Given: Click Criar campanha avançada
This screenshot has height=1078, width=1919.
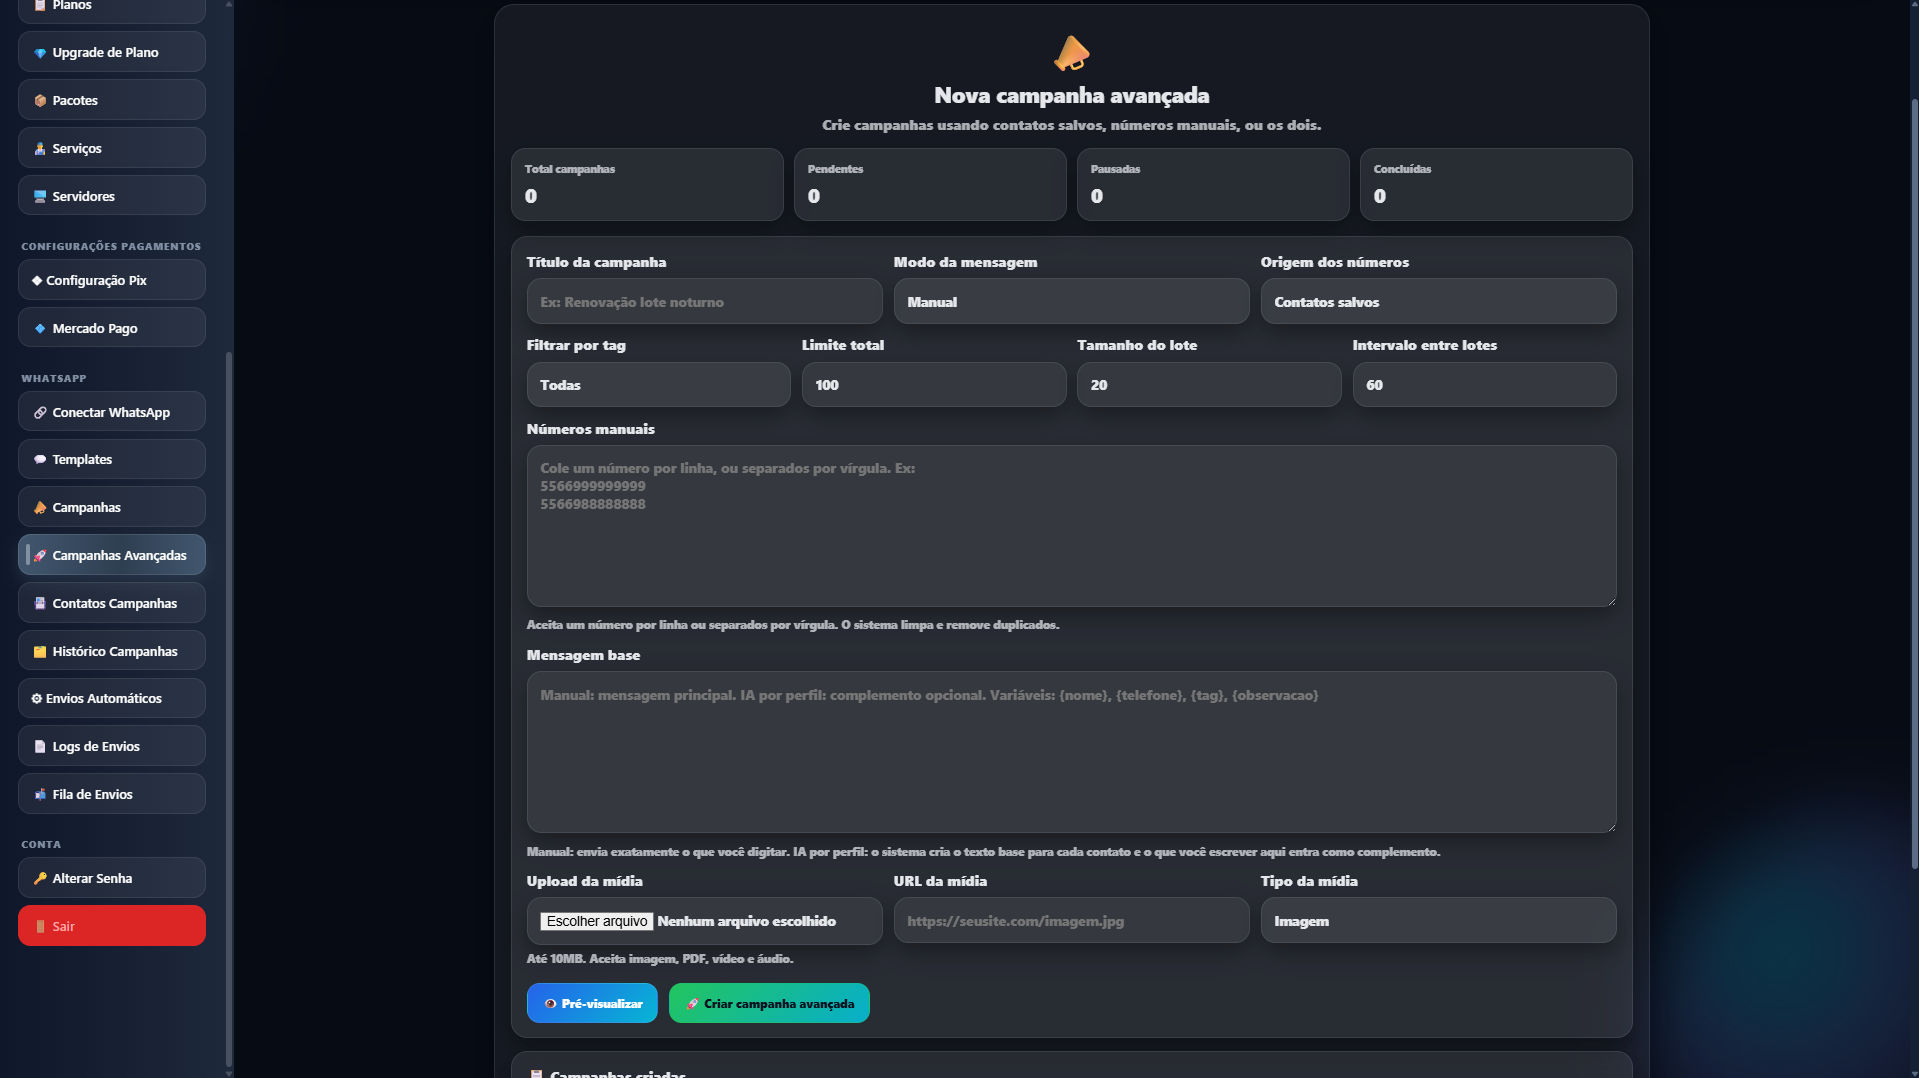Looking at the screenshot, I should point(768,1003).
